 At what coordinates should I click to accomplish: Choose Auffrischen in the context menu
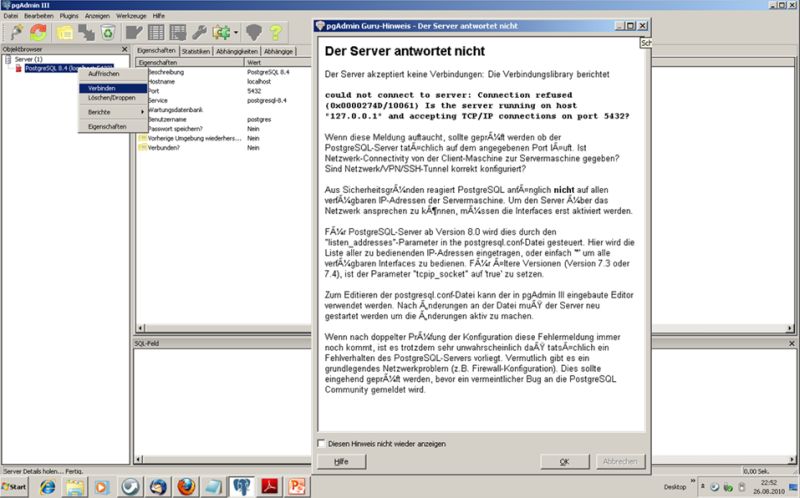click(113, 74)
